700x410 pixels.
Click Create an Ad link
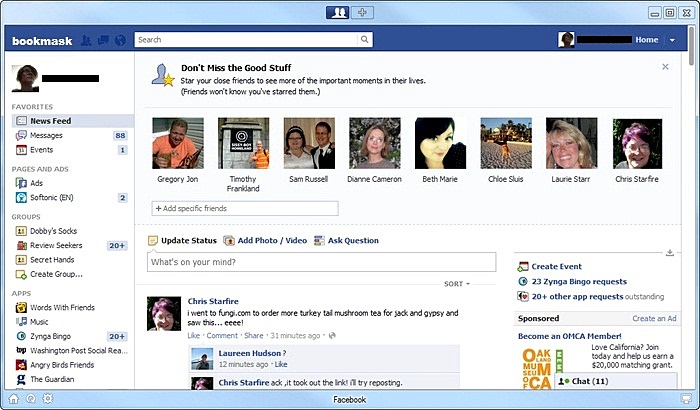[x=654, y=318]
